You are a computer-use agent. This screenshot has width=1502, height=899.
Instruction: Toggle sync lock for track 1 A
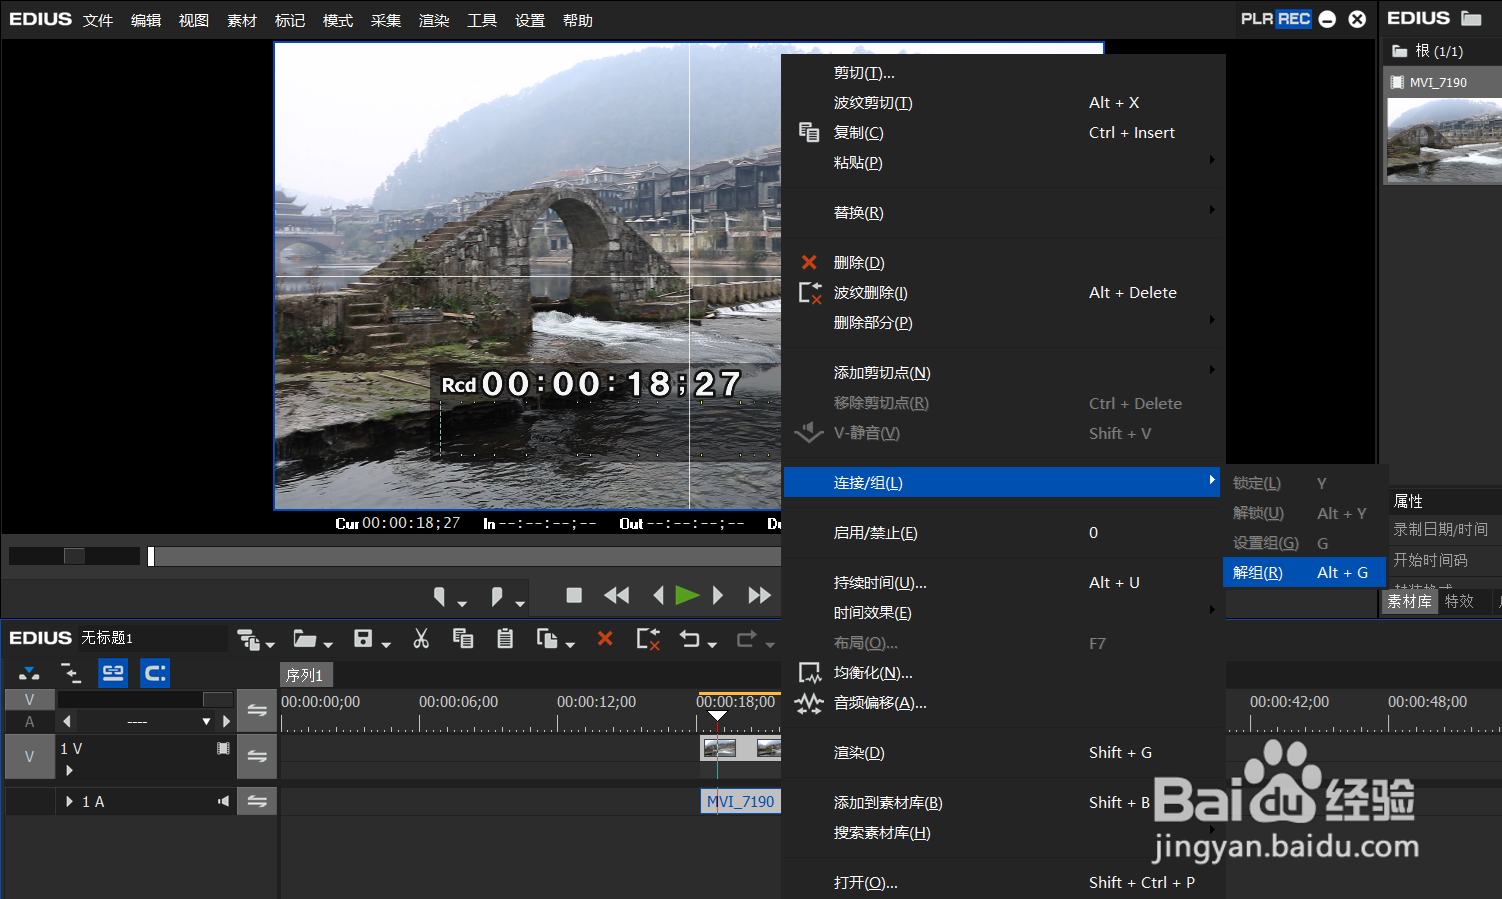(x=257, y=801)
